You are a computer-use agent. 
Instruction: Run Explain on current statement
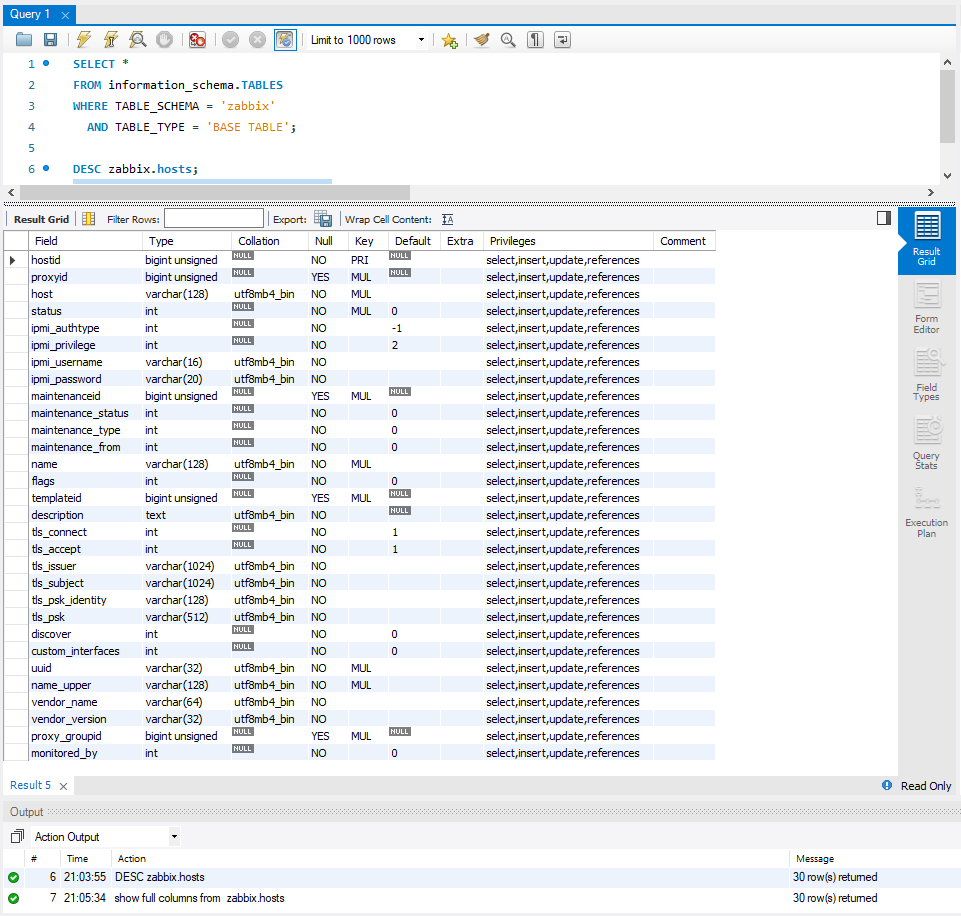[x=138, y=40]
